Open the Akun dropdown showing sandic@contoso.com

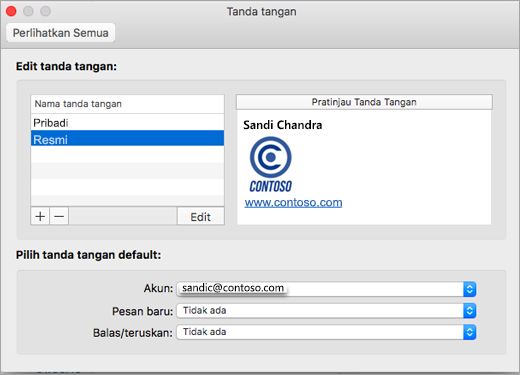[x=326, y=289]
